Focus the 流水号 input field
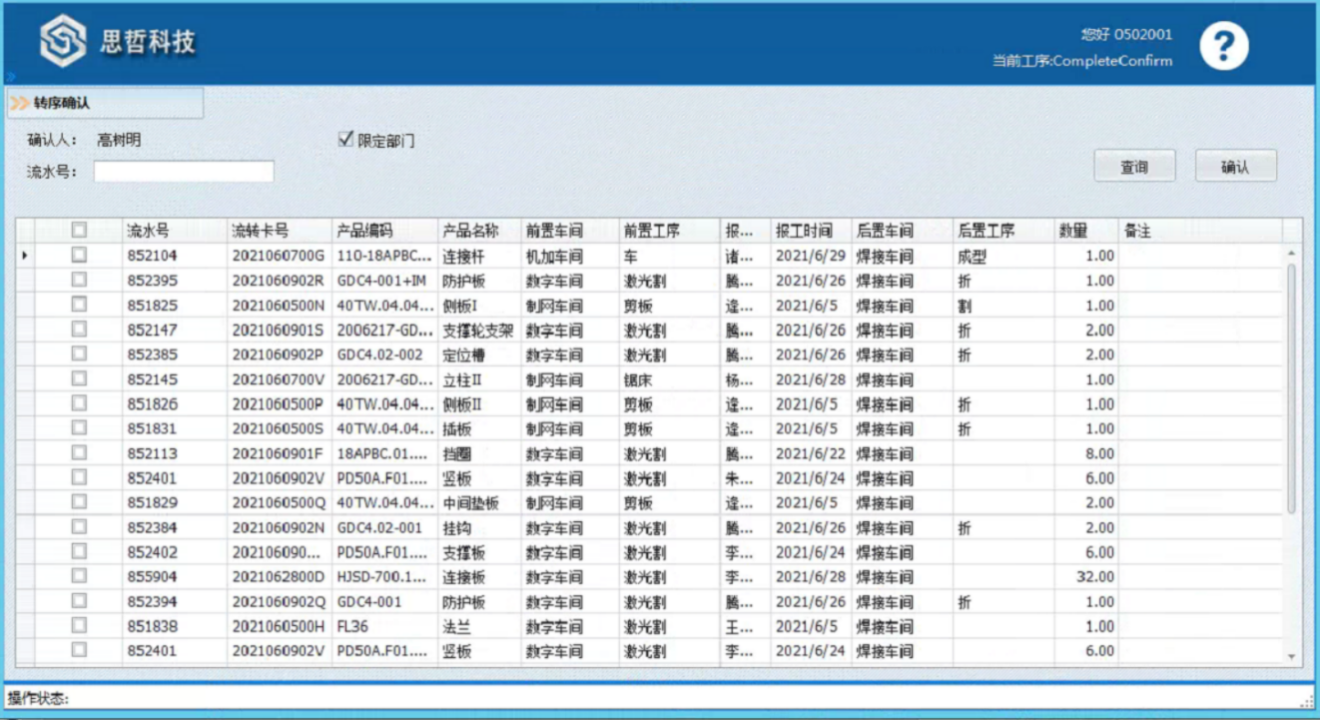This screenshot has width=1320, height=720. tap(184, 172)
